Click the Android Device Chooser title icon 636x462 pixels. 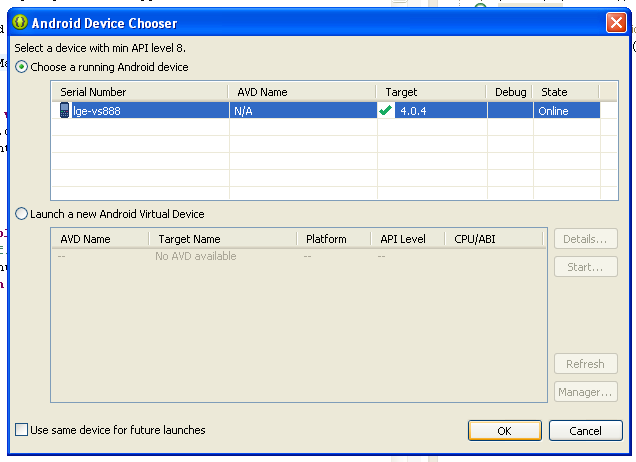point(19,22)
